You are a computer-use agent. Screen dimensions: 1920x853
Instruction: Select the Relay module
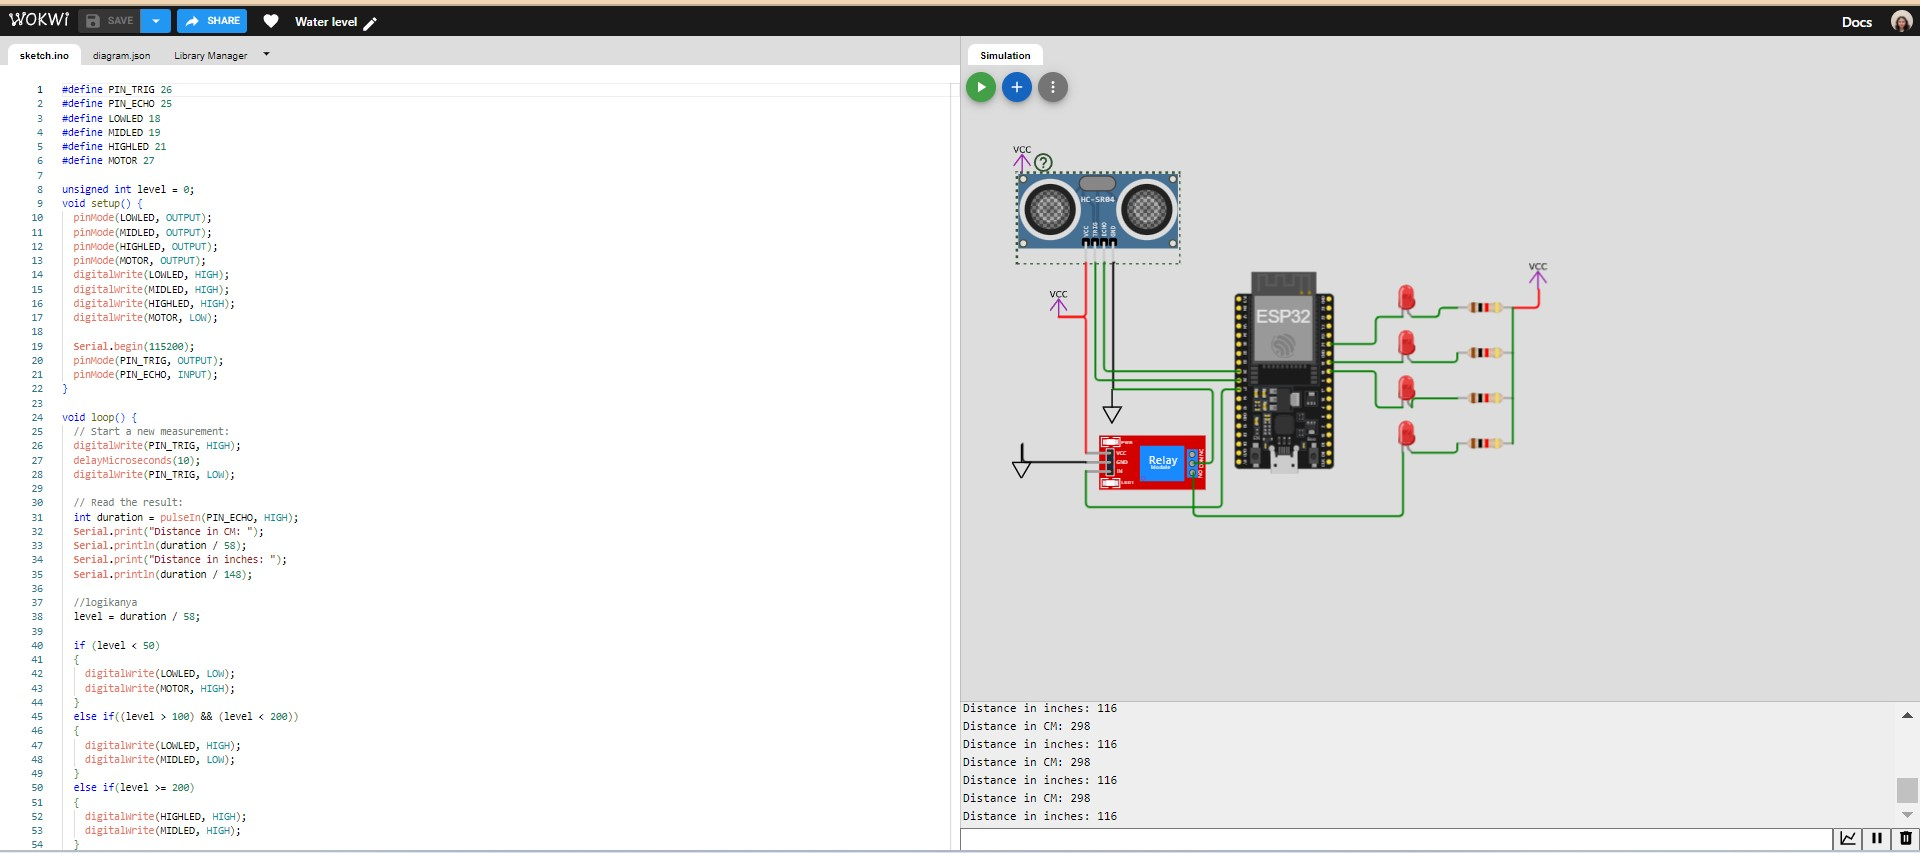point(1152,462)
